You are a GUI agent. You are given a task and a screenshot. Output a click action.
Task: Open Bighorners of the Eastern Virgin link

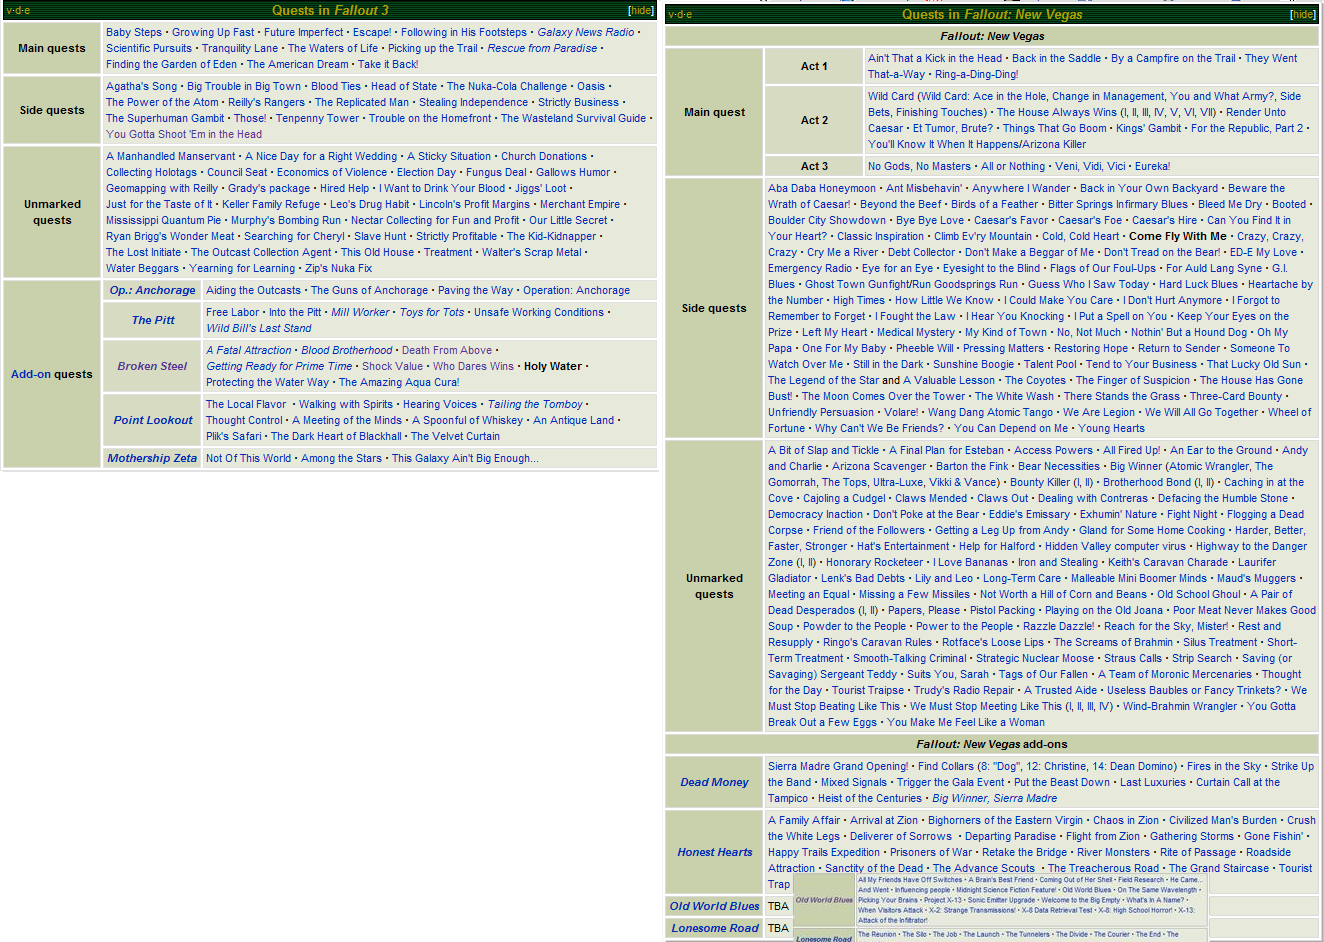(x=1005, y=820)
